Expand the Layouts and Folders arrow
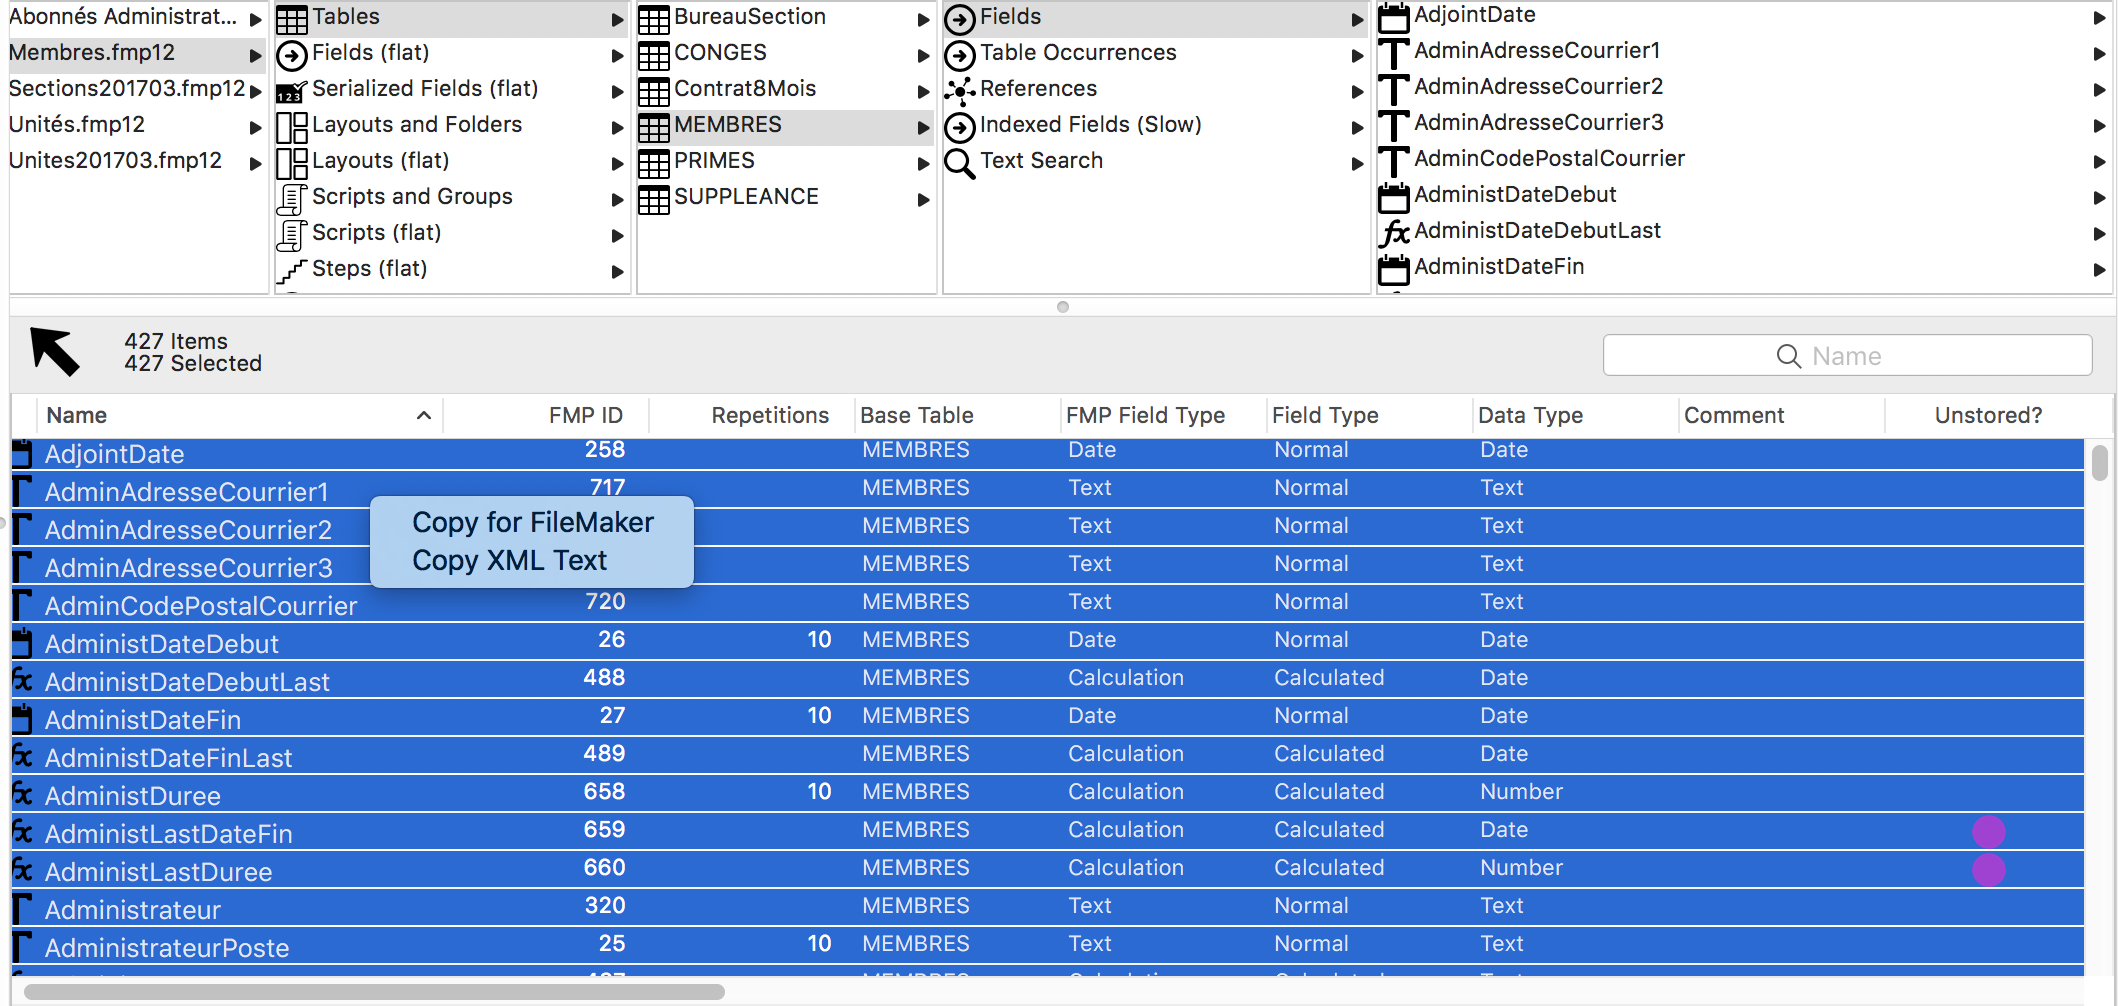Image resolution: width=2118 pixels, height=1006 pixels. coord(617,127)
